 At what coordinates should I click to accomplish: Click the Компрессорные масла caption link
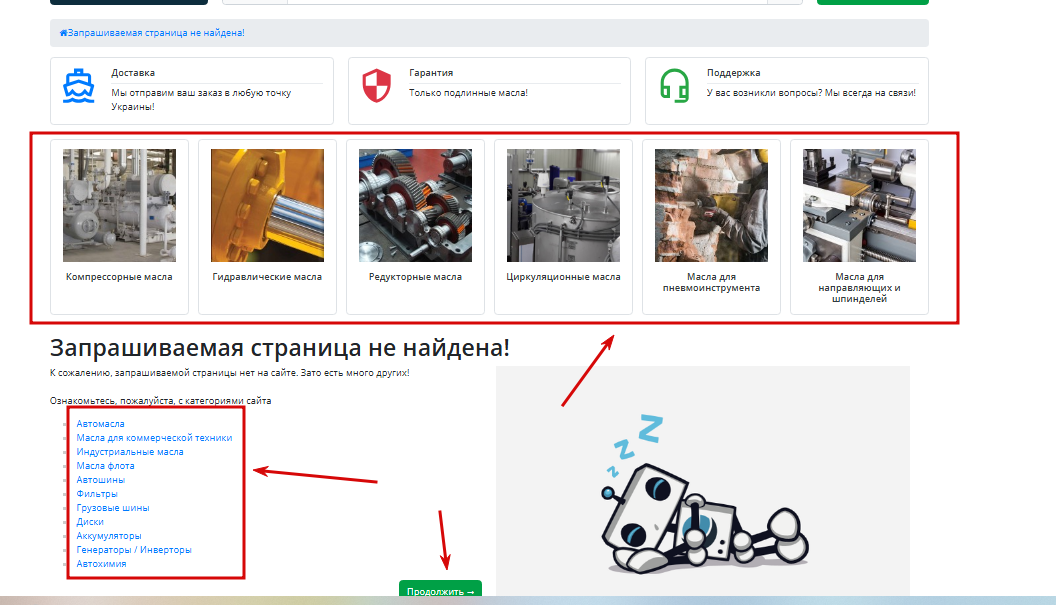click(119, 277)
